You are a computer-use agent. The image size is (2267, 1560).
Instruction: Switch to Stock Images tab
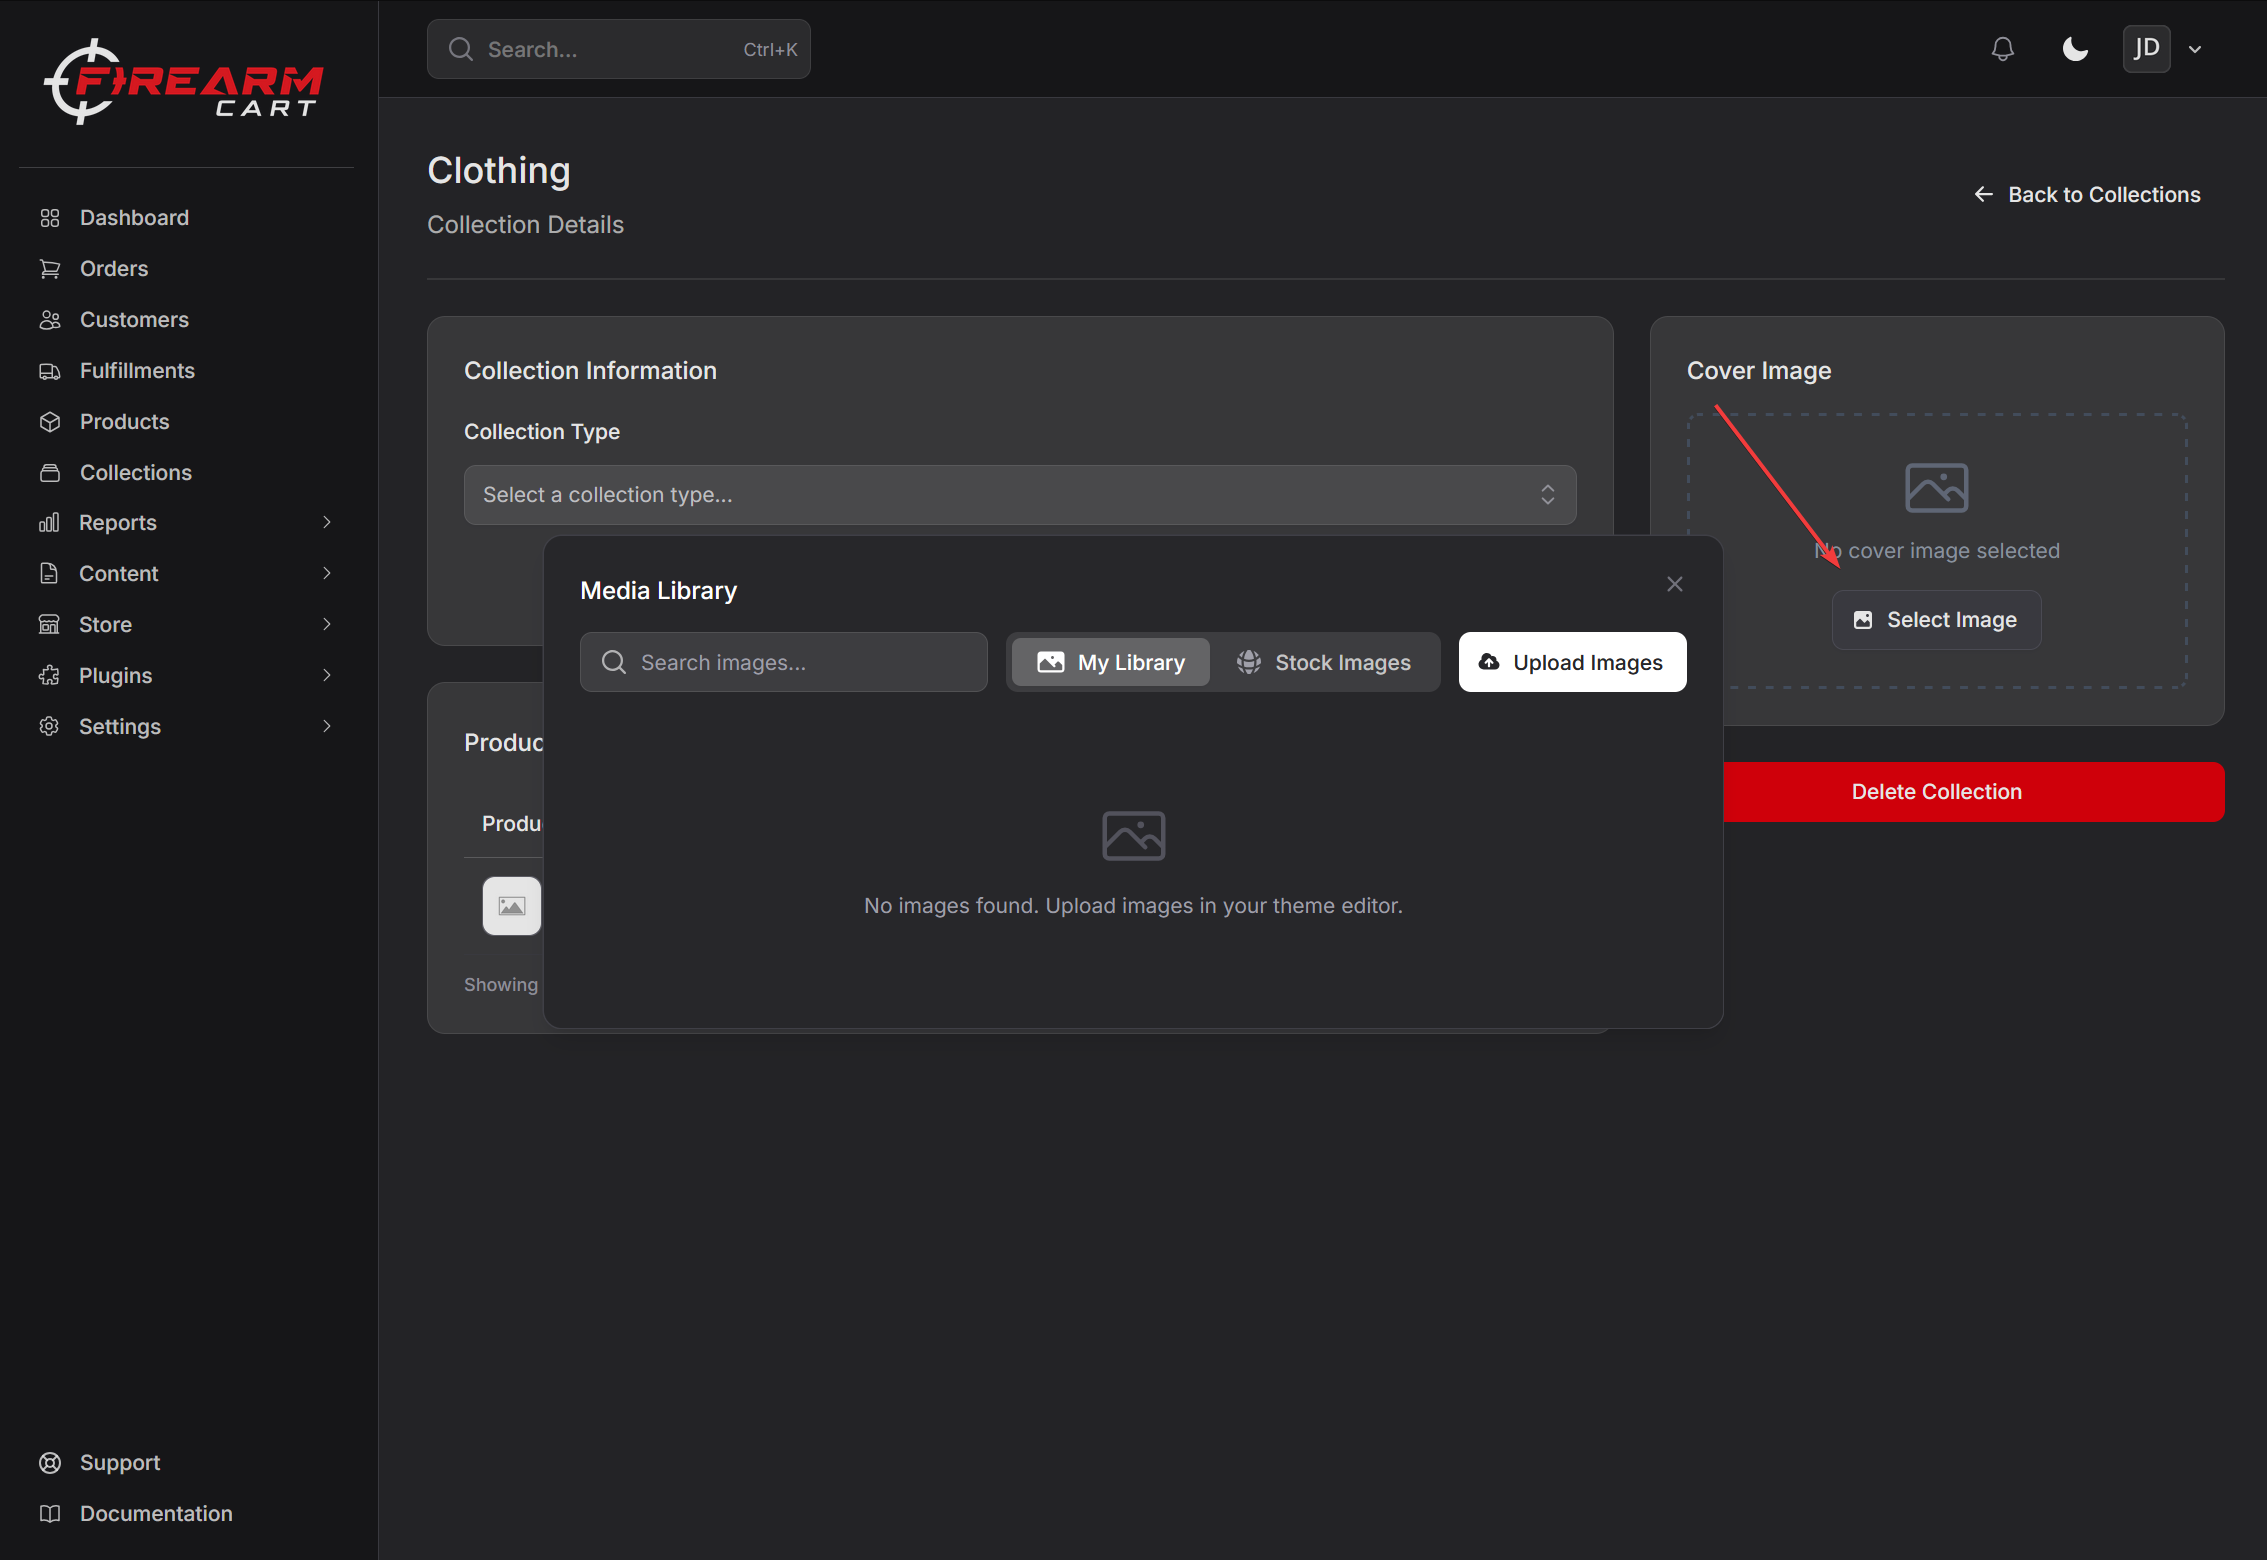coord(1324,662)
